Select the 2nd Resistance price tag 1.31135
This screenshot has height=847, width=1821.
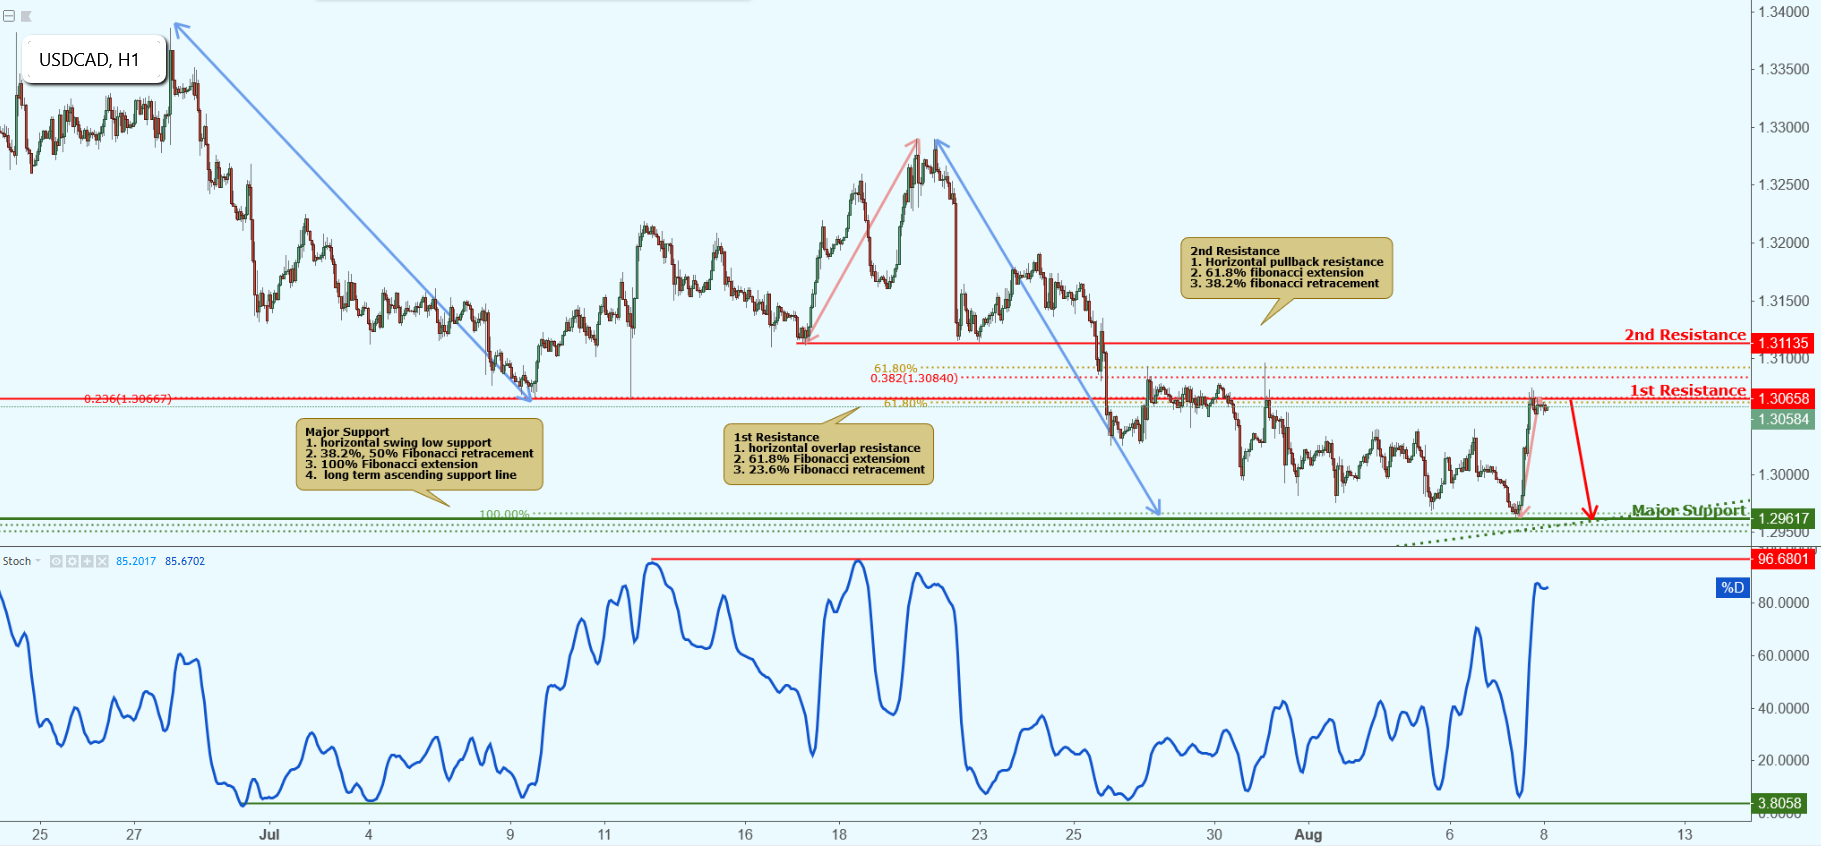pyautogui.click(x=1783, y=343)
